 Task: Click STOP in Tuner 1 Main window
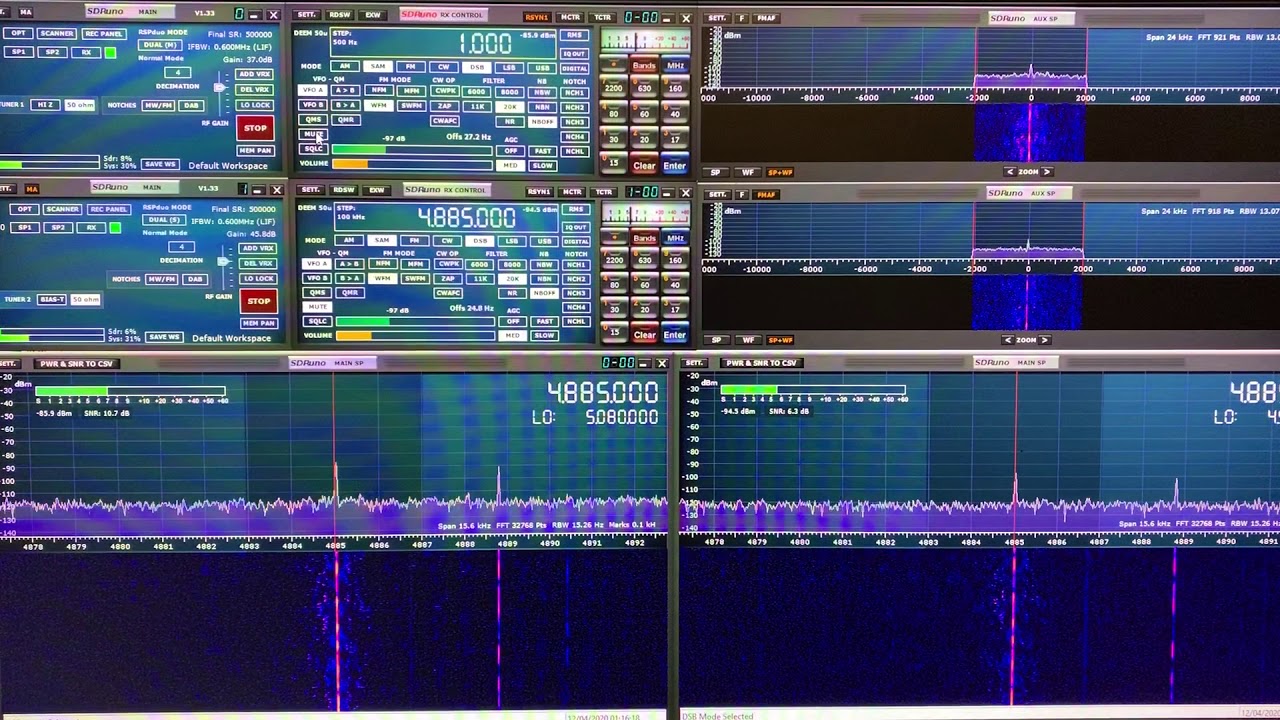point(256,128)
